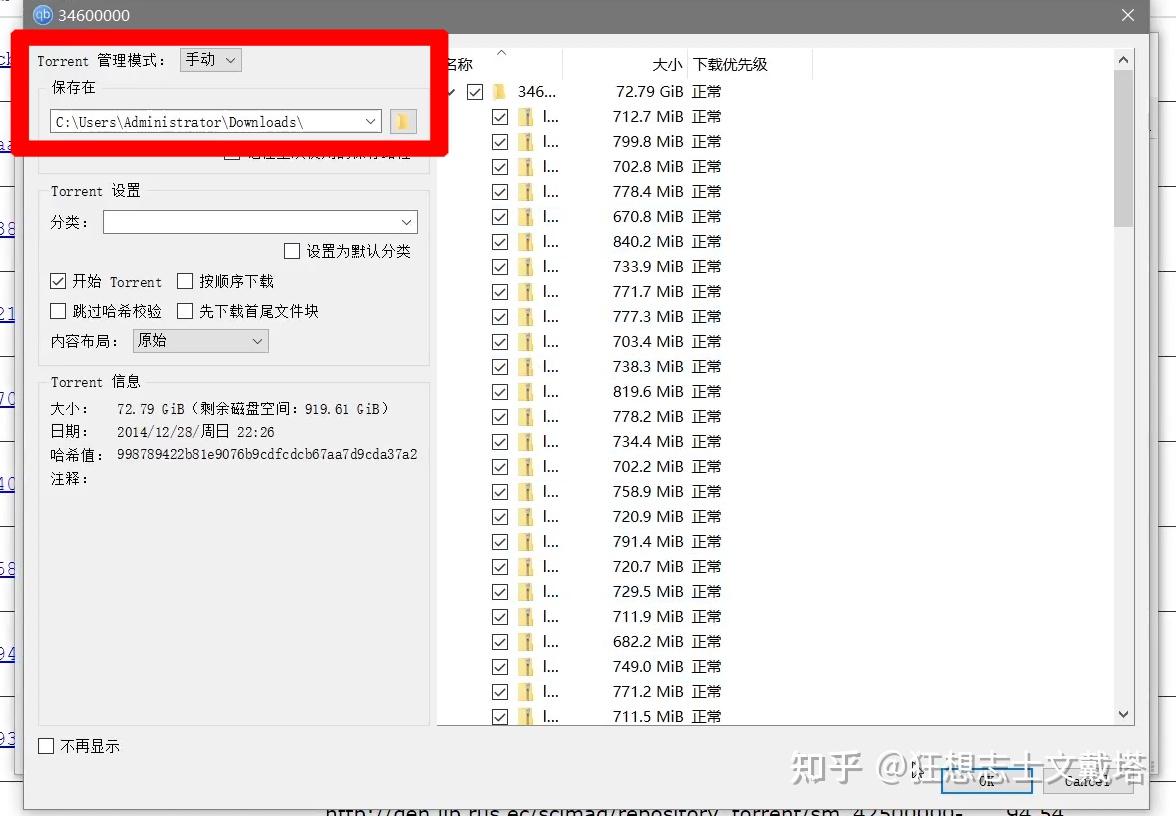Screen dimensions: 1176x816
Task: Click the archive icon in the 670.8 MiB row
Action: 526,217
